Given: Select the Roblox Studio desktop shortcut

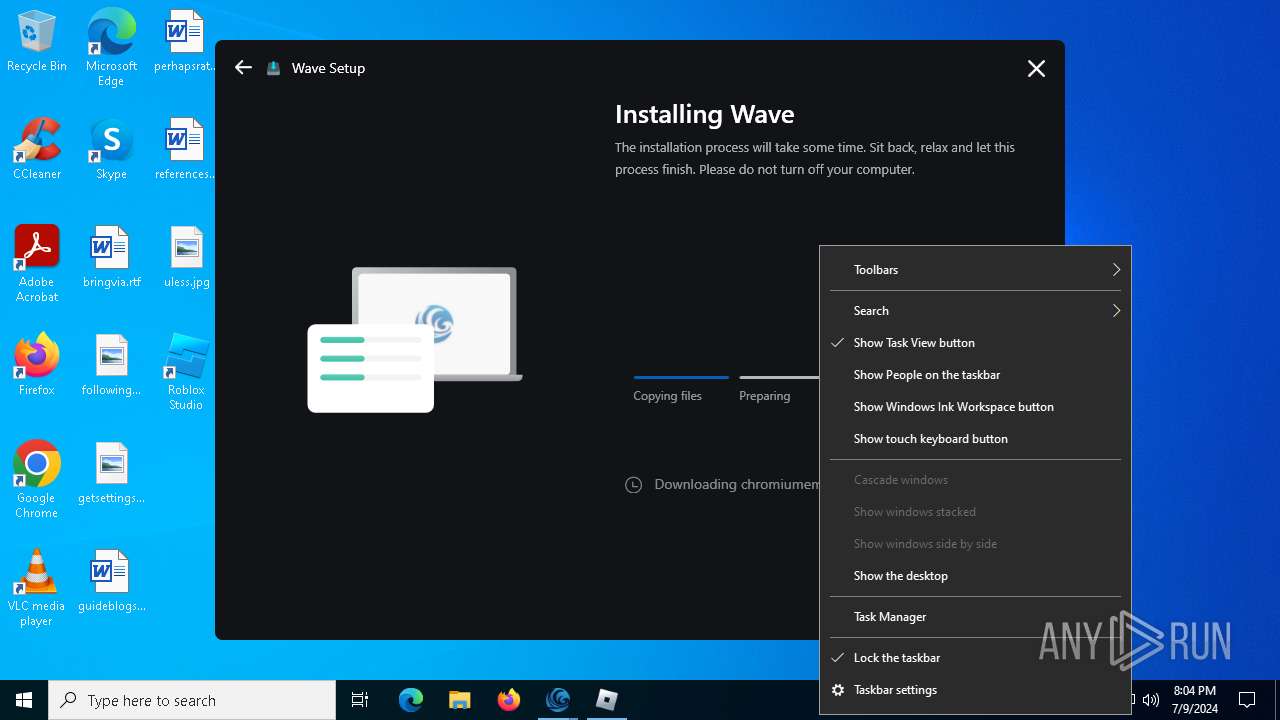Looking at the screenshot, I should (x=186, y=372).
